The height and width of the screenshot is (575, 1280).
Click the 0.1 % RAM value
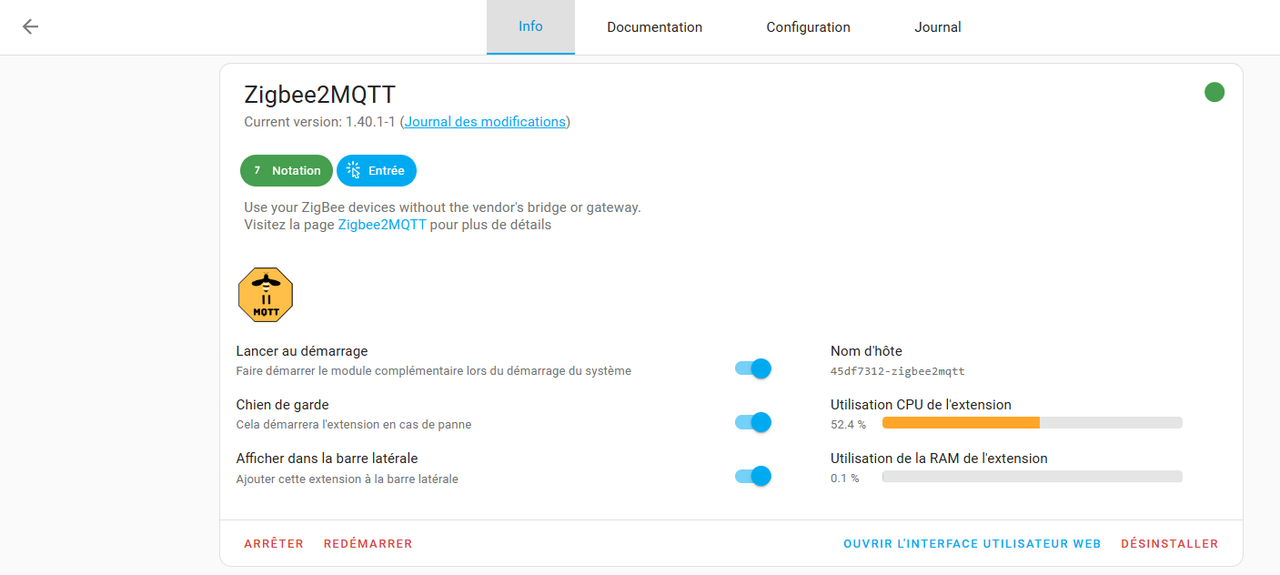coord(845,478)
